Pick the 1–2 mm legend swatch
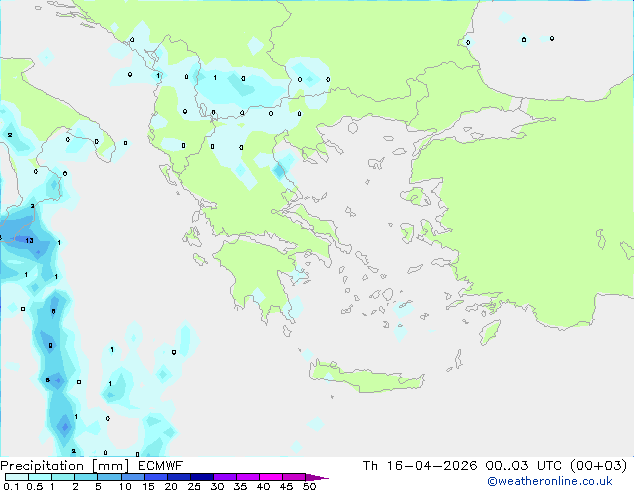Viewport: 634px width, 490px height. (63, 477)
